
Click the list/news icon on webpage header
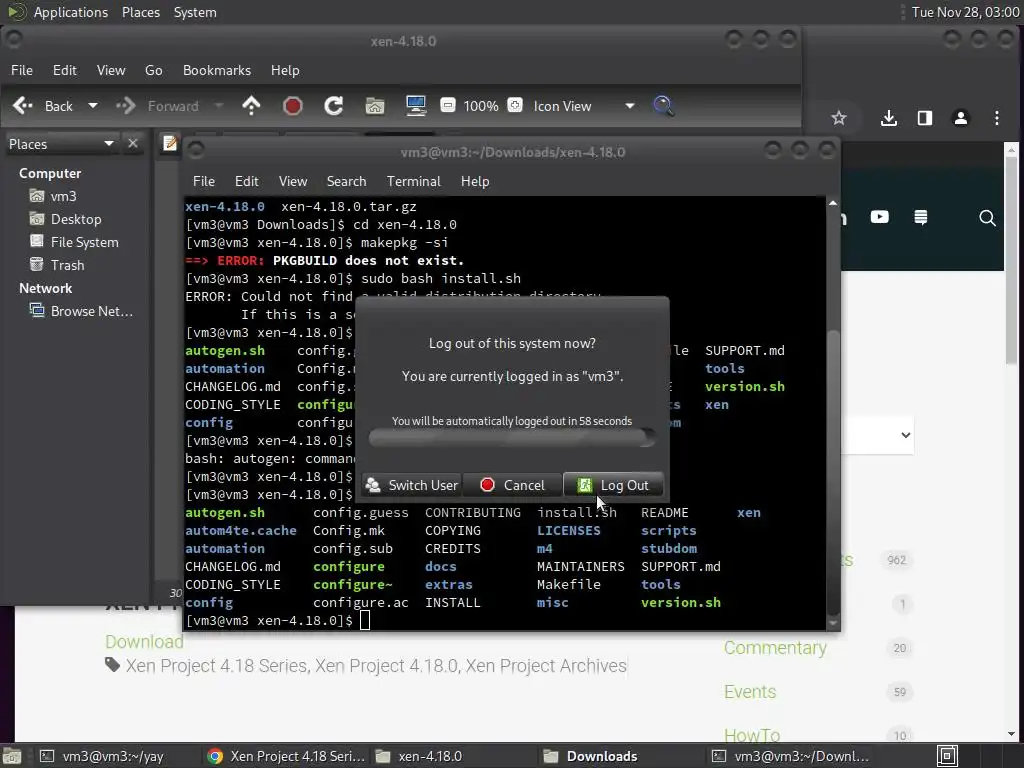[921, 217]
